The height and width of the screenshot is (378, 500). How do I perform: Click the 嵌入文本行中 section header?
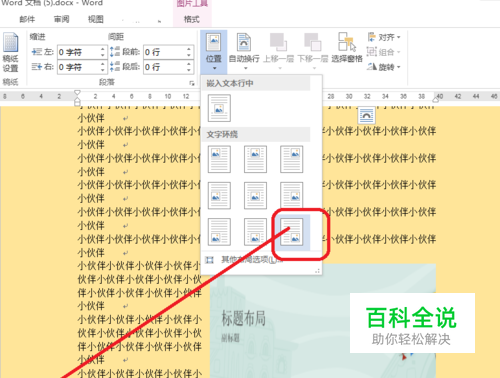pos(256,83)
